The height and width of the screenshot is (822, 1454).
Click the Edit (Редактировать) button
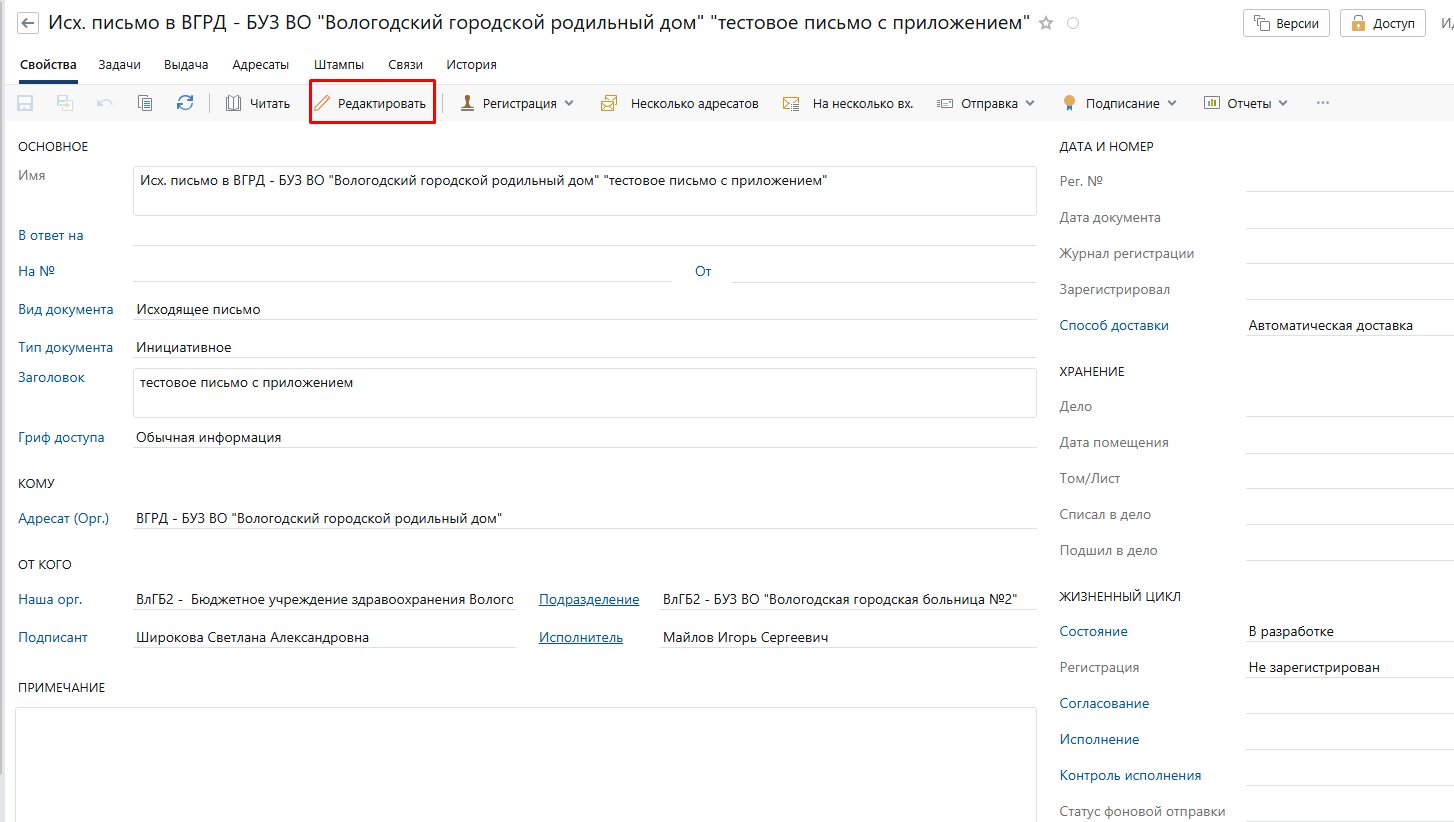coord(372,103)
